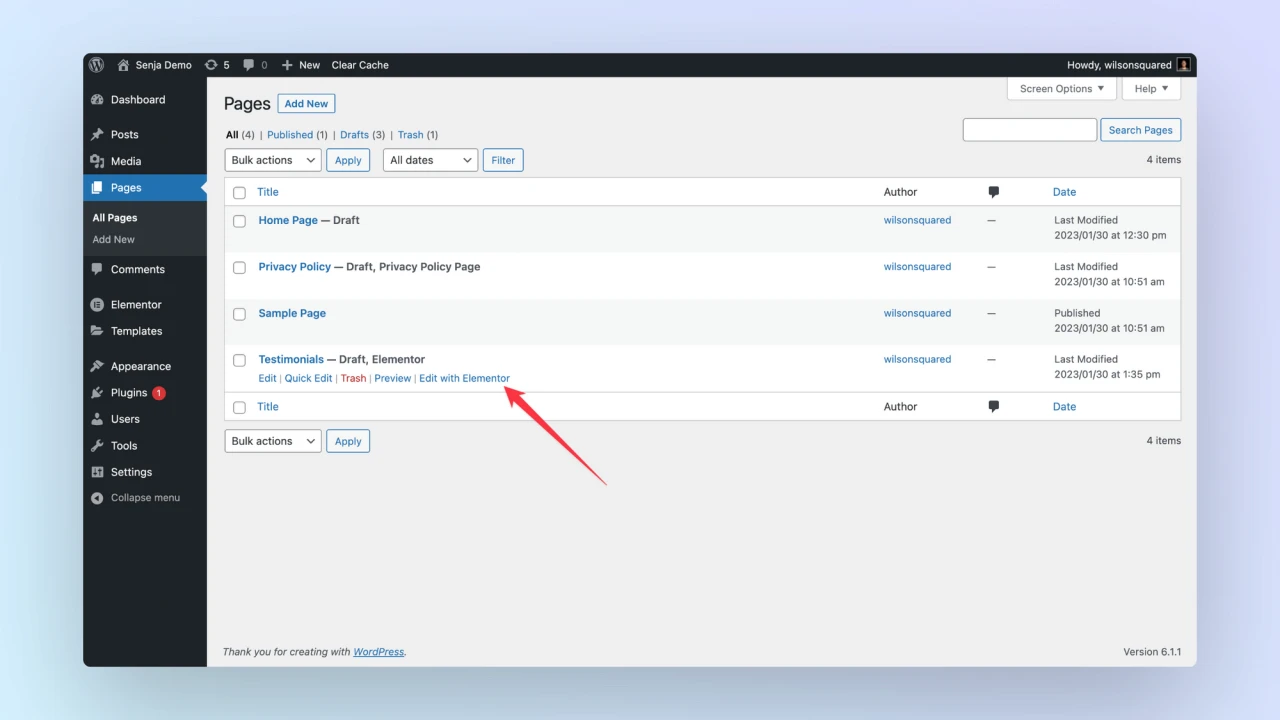
Task: Focus the search pages input field
Action: pos(1029,130)
